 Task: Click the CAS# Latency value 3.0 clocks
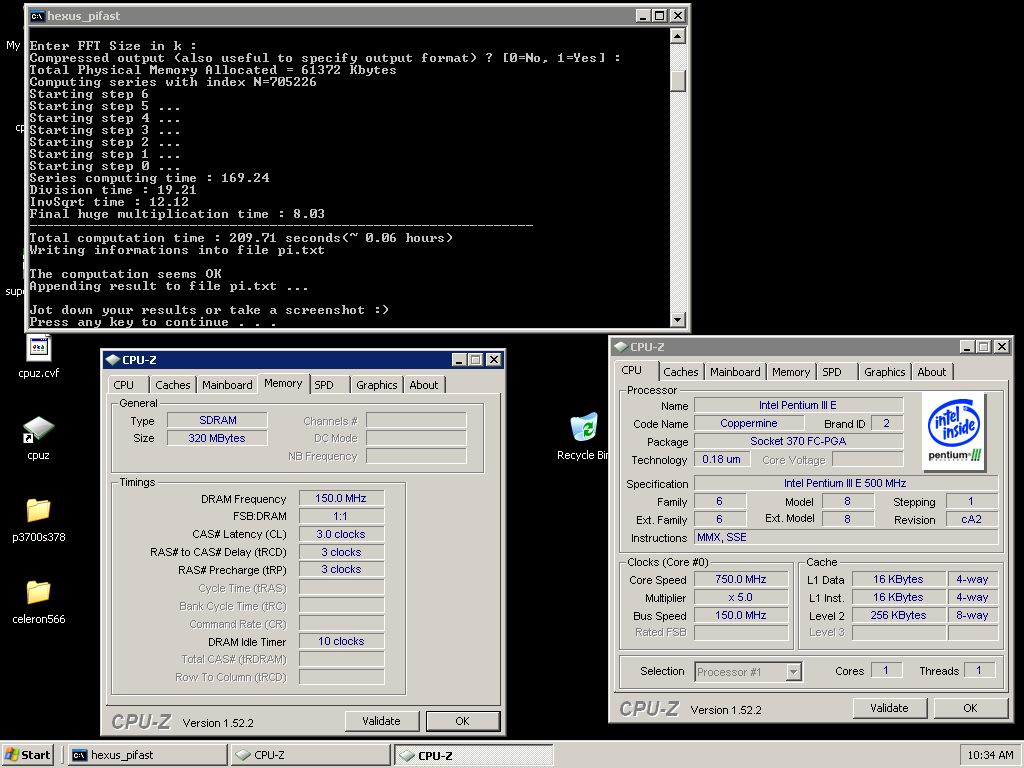[x=341, y=534]
